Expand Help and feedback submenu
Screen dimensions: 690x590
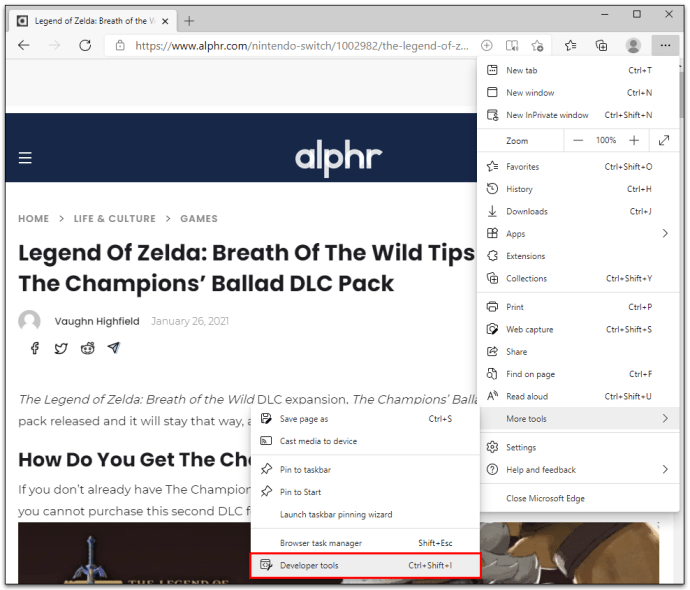578,470
